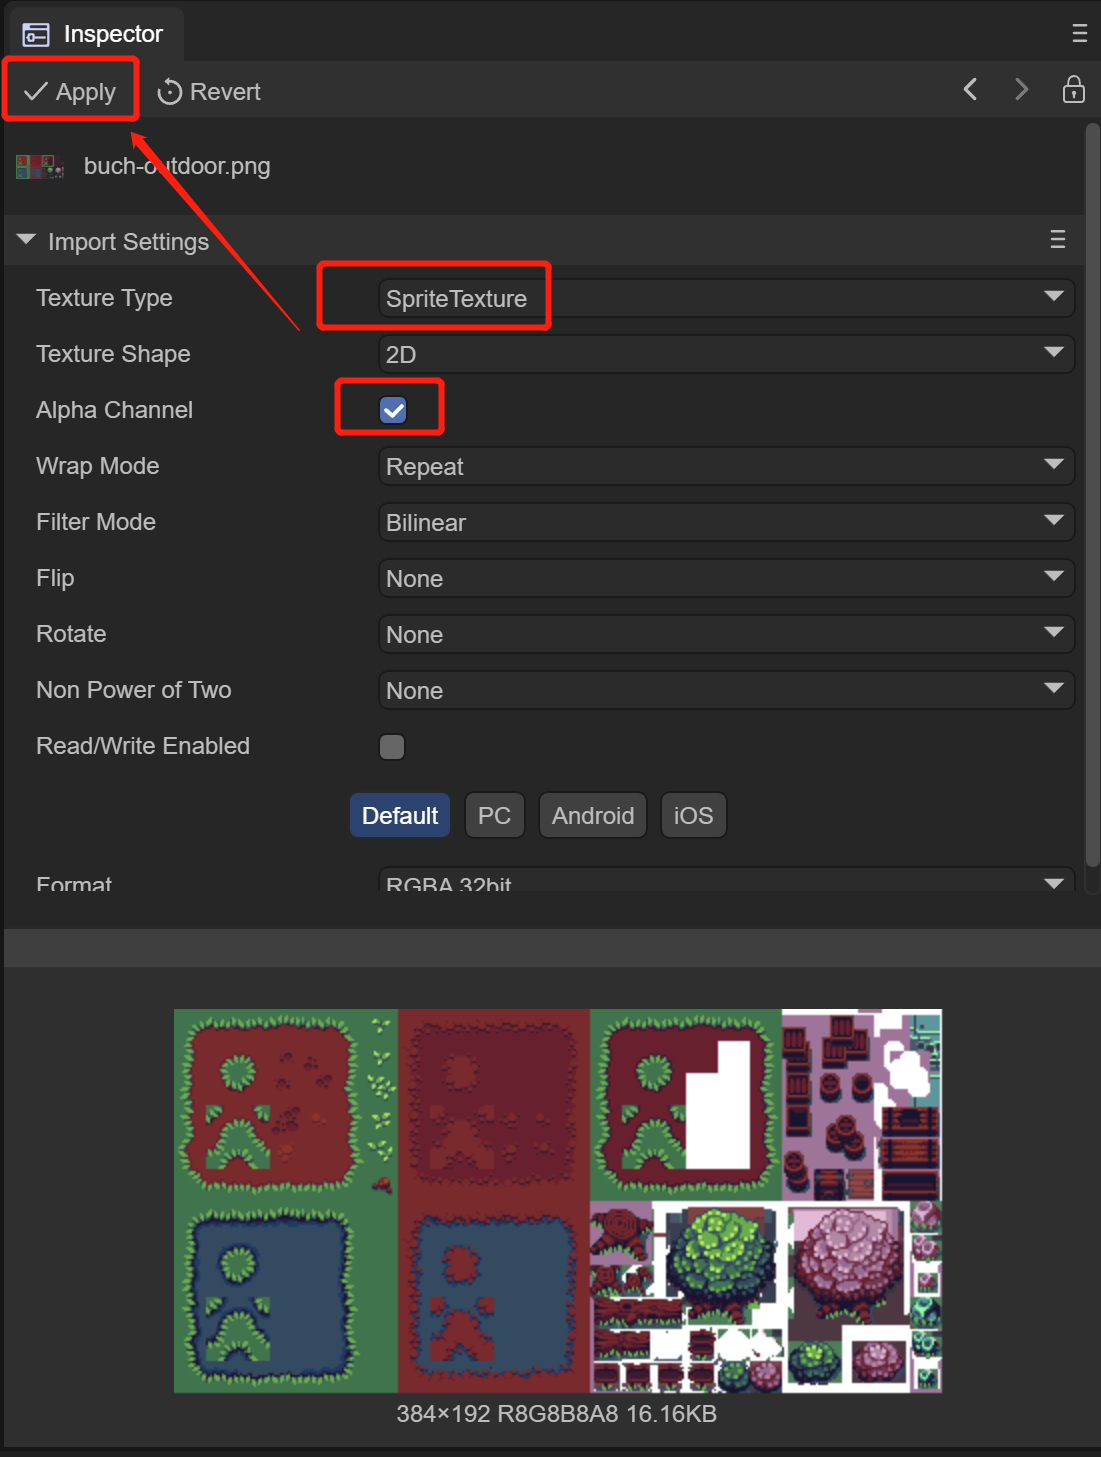Open the Filter Mode dropdown
This screenshot has height=1457, width=1101.
point(726,522)
